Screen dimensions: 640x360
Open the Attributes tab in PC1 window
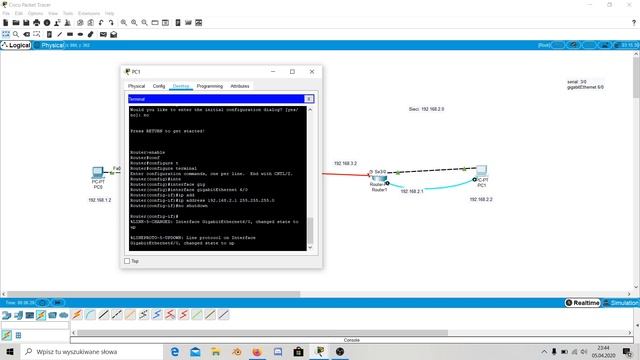[240, 86]
